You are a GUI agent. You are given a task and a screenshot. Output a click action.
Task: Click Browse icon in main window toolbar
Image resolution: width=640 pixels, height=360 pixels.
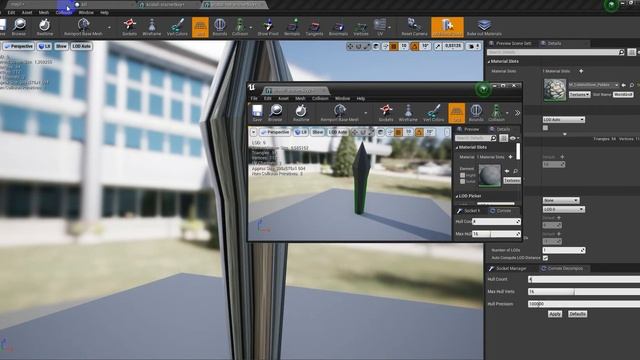click(19, 27)
